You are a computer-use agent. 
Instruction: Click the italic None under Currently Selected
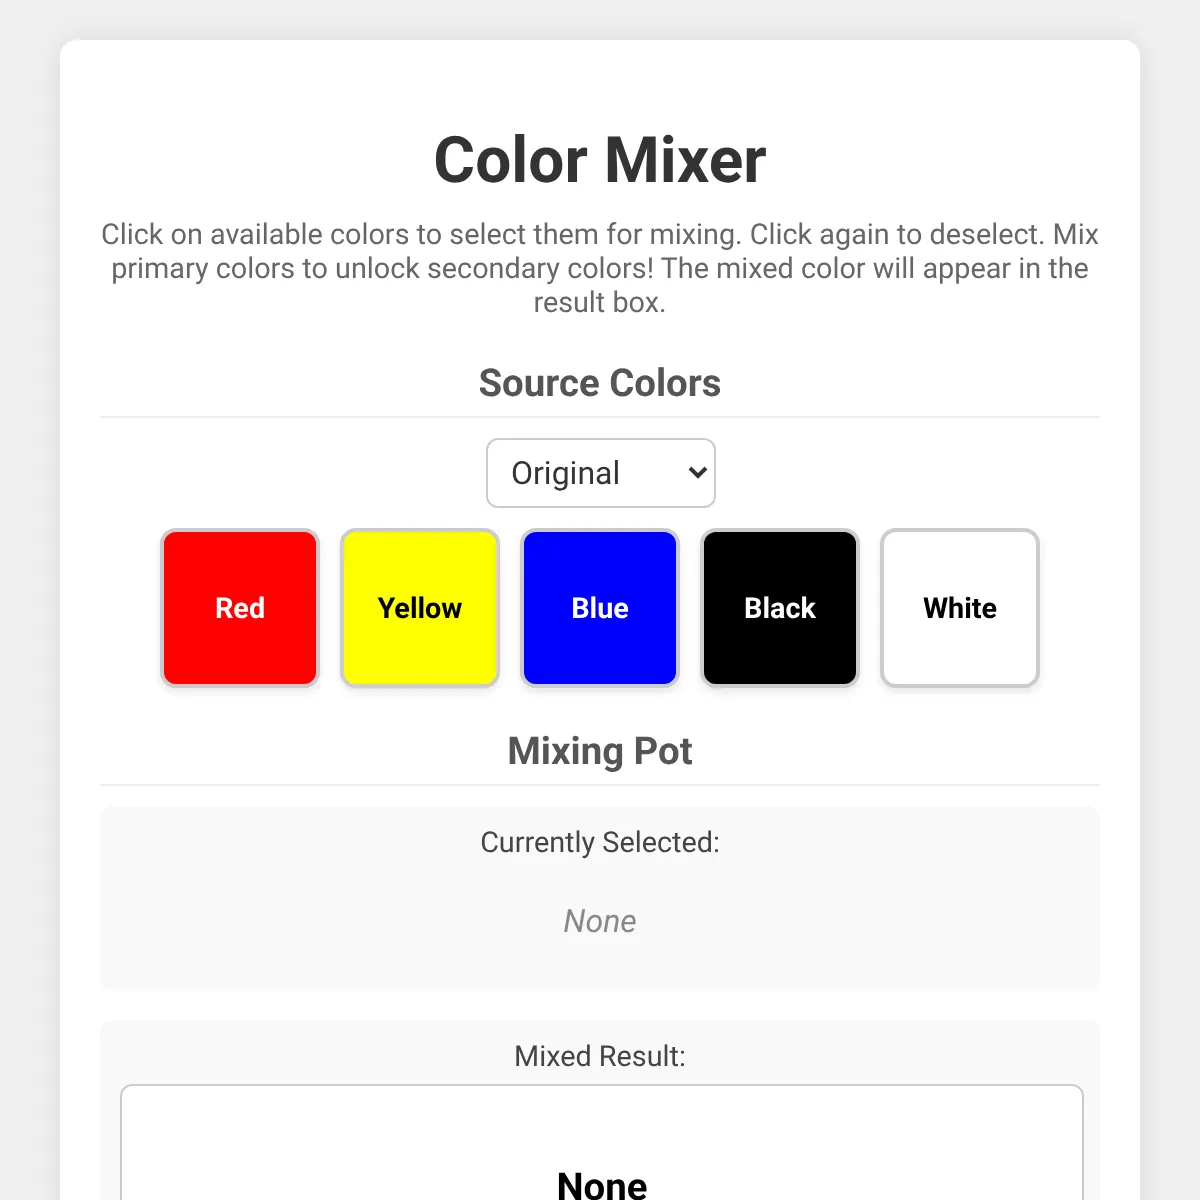(600, 921)
